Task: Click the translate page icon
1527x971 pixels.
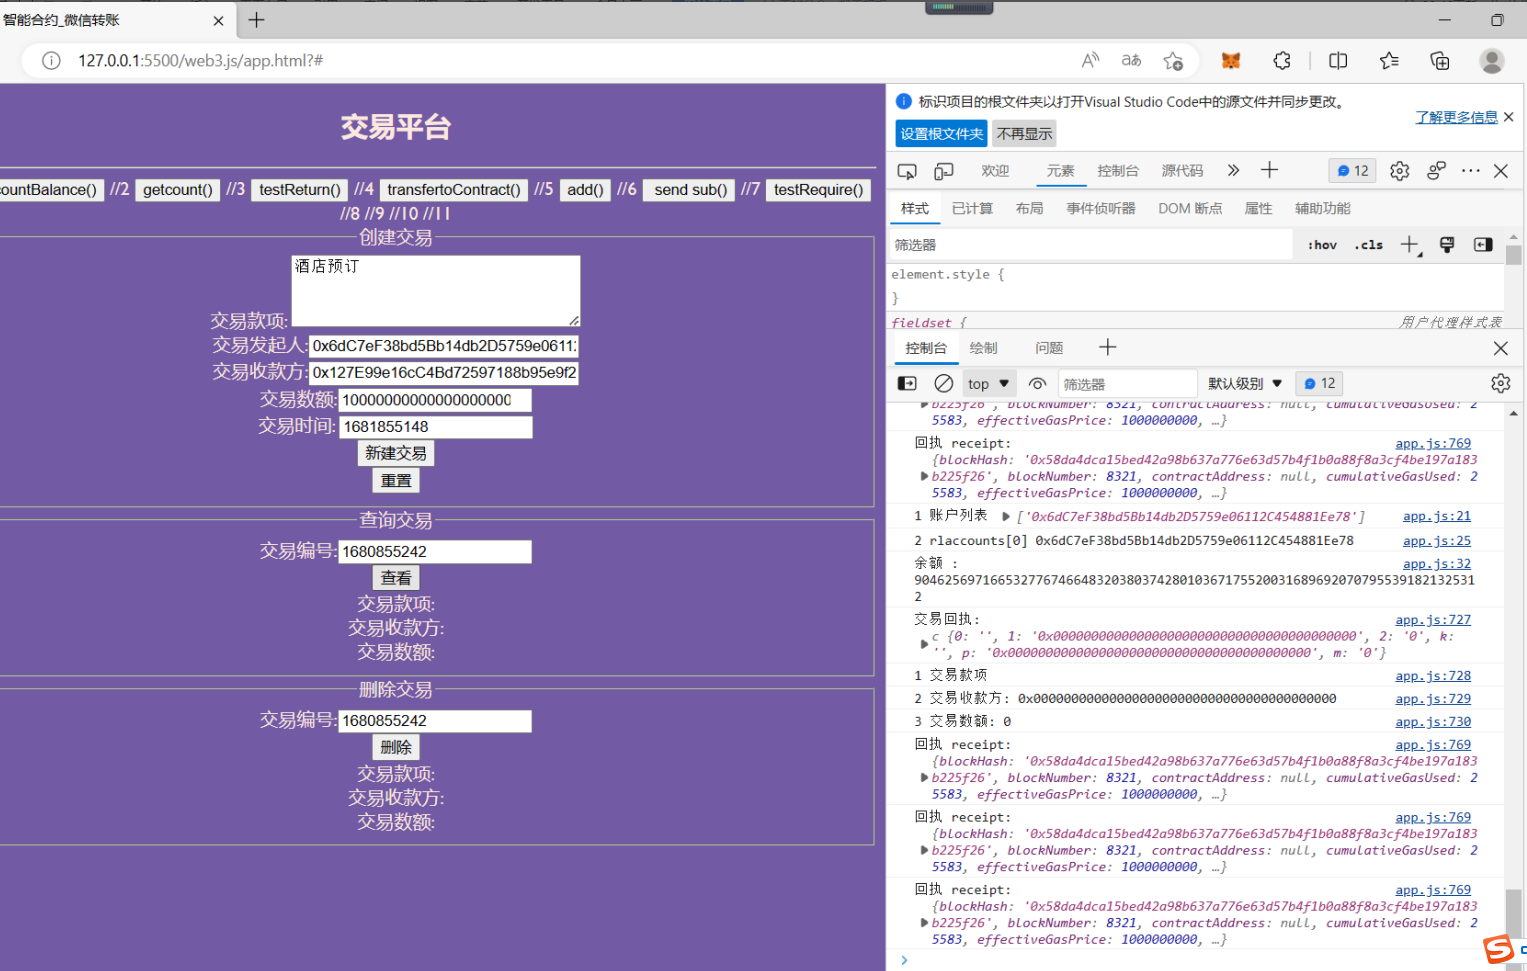Action: [x=1131, y=61]
